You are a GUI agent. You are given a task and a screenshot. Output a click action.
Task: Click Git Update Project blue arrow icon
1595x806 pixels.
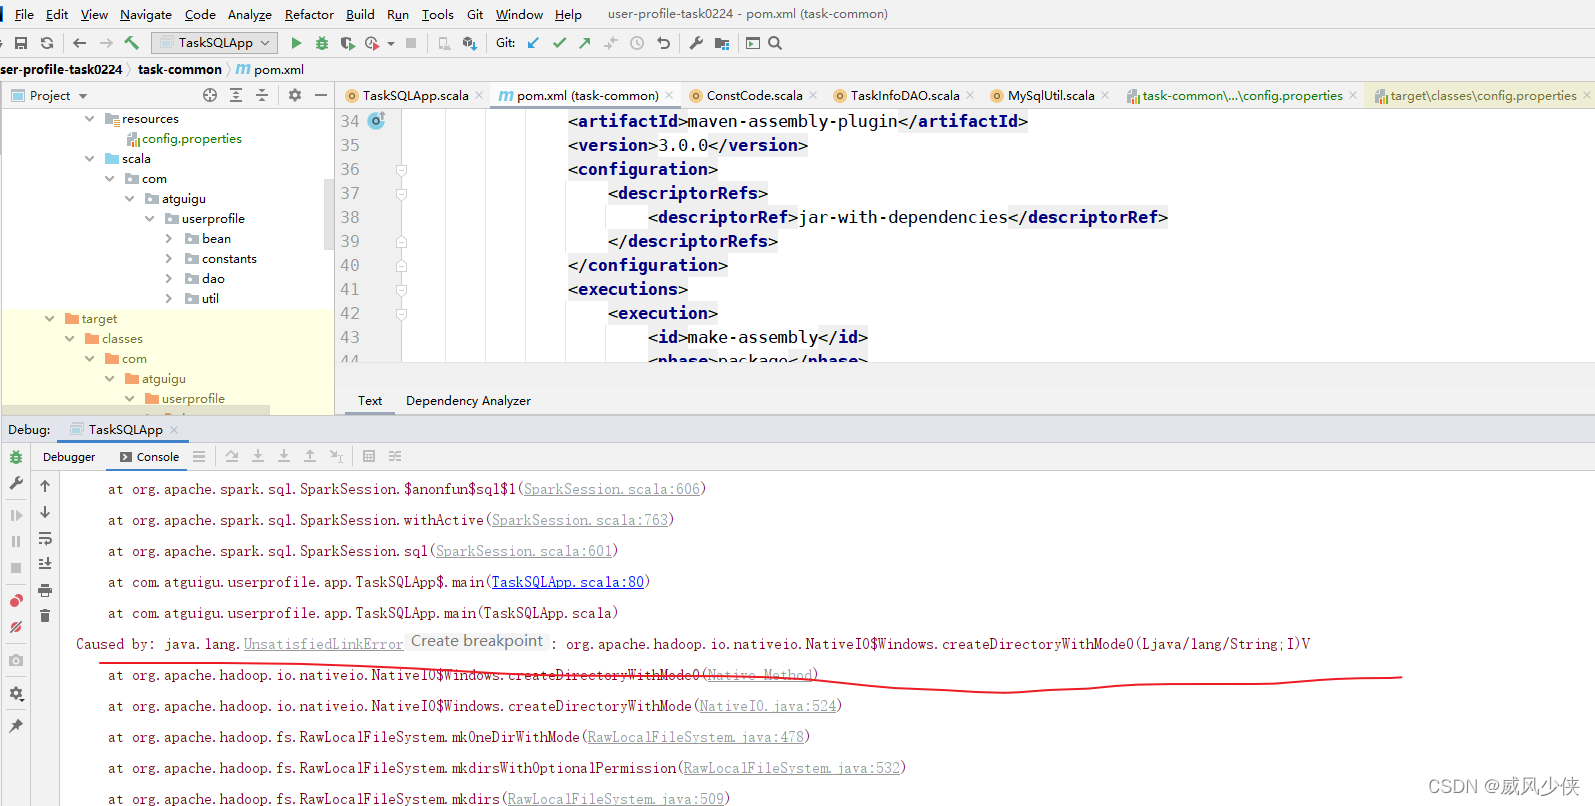pyautogui.click(x=533, y=43)
